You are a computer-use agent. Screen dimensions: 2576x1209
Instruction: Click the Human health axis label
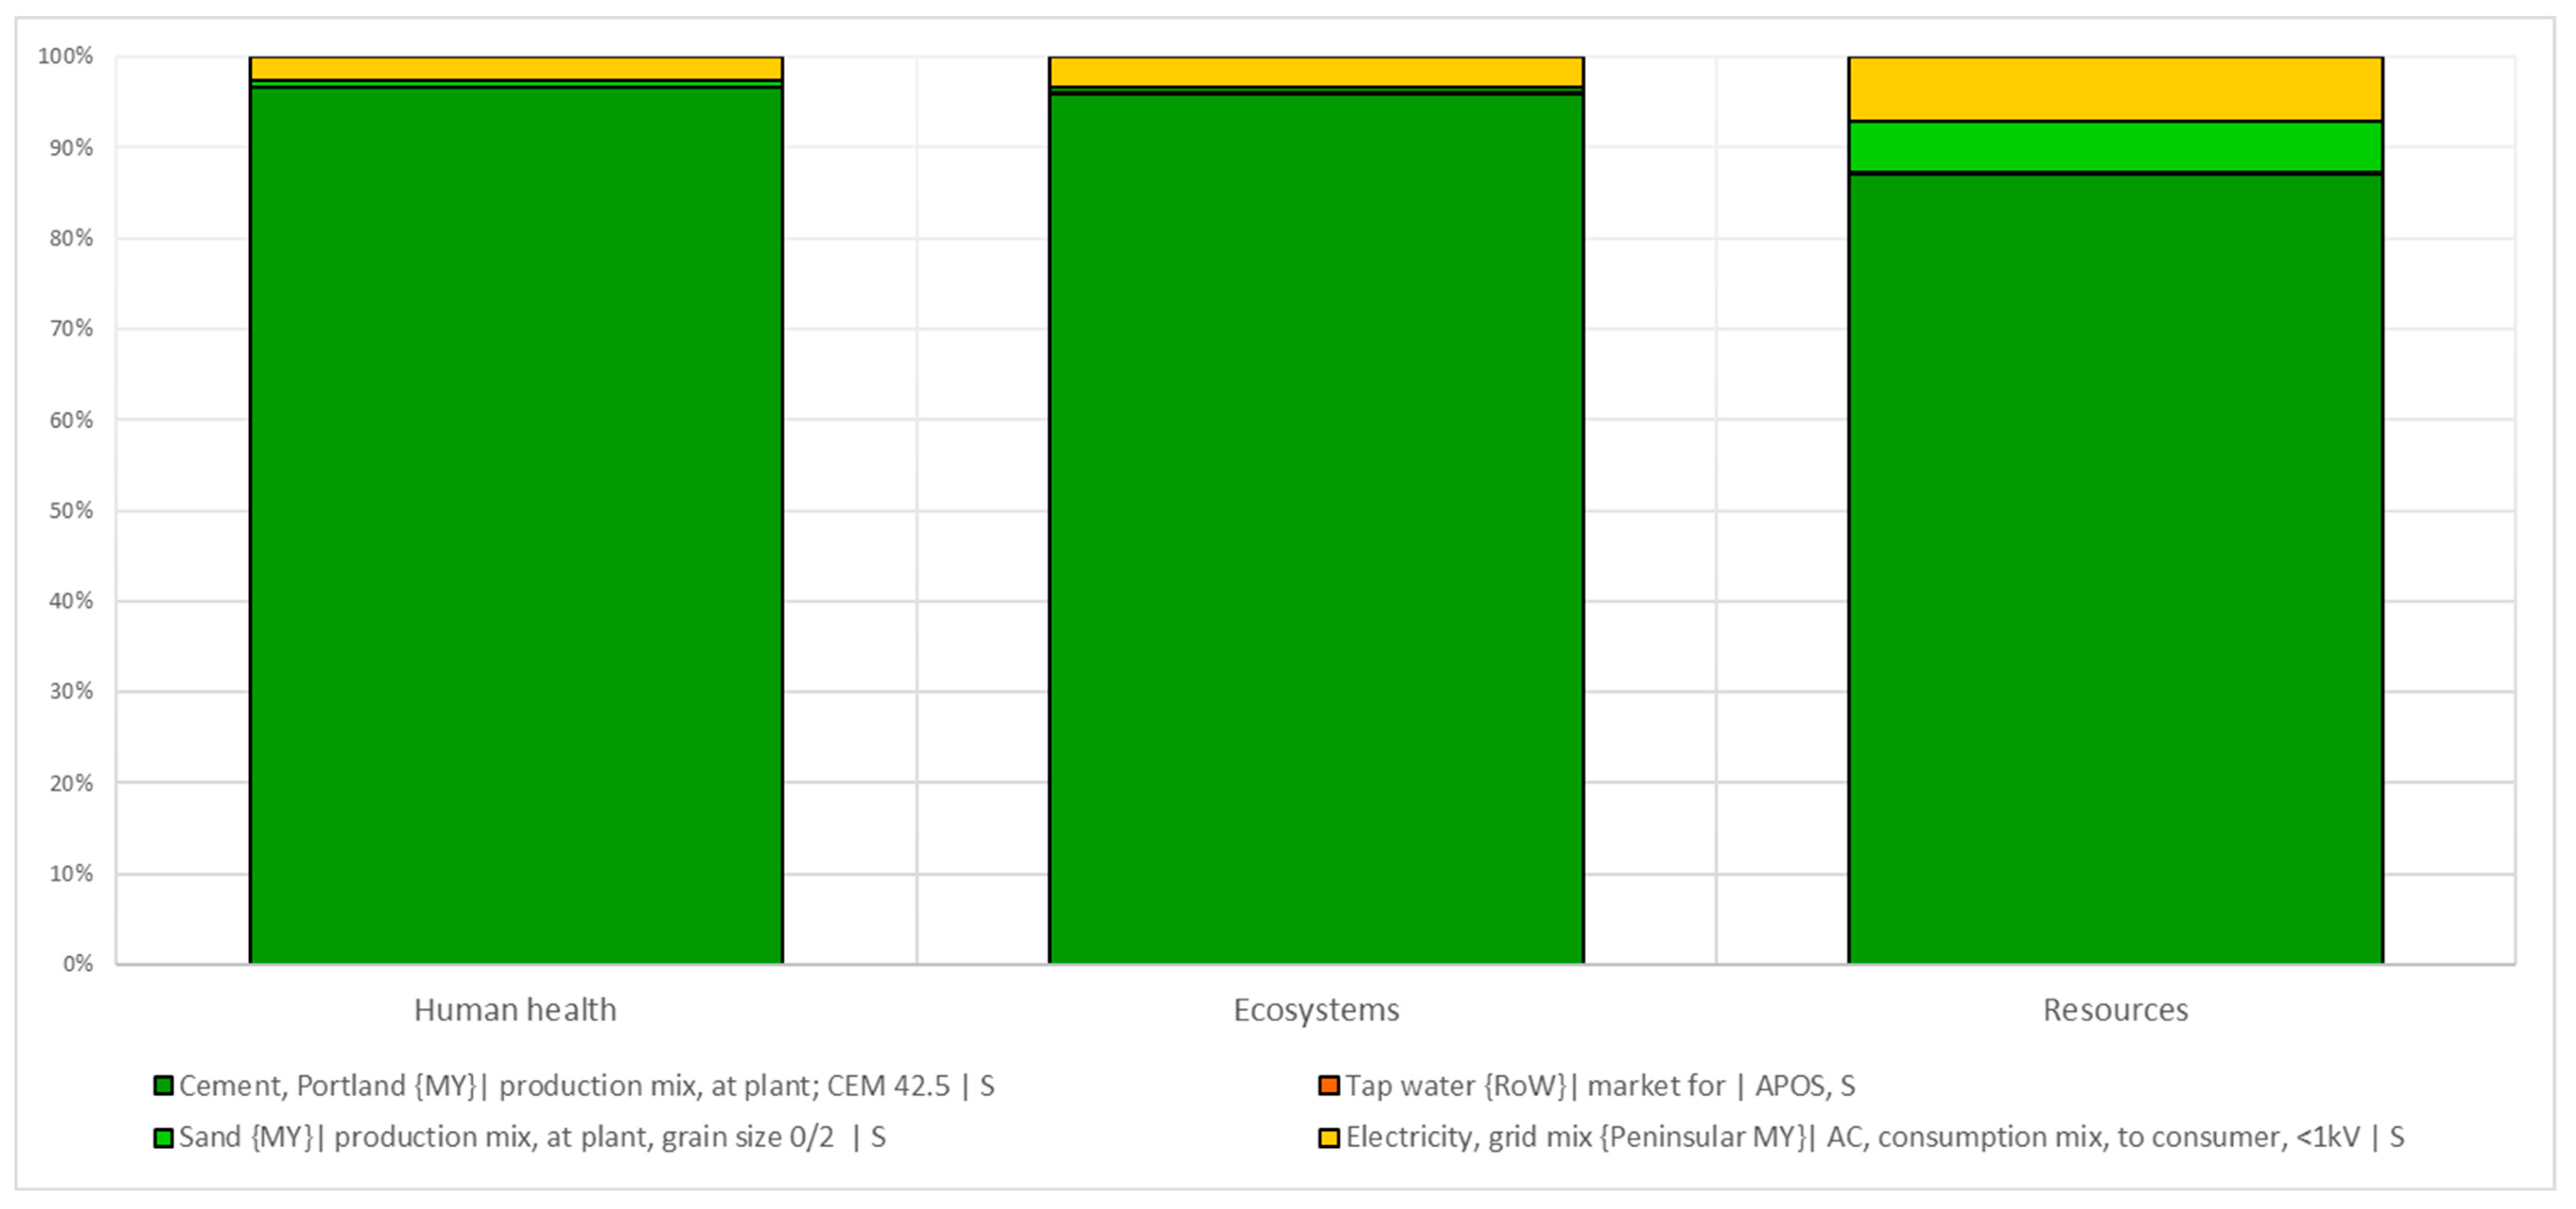[515, 1010]
